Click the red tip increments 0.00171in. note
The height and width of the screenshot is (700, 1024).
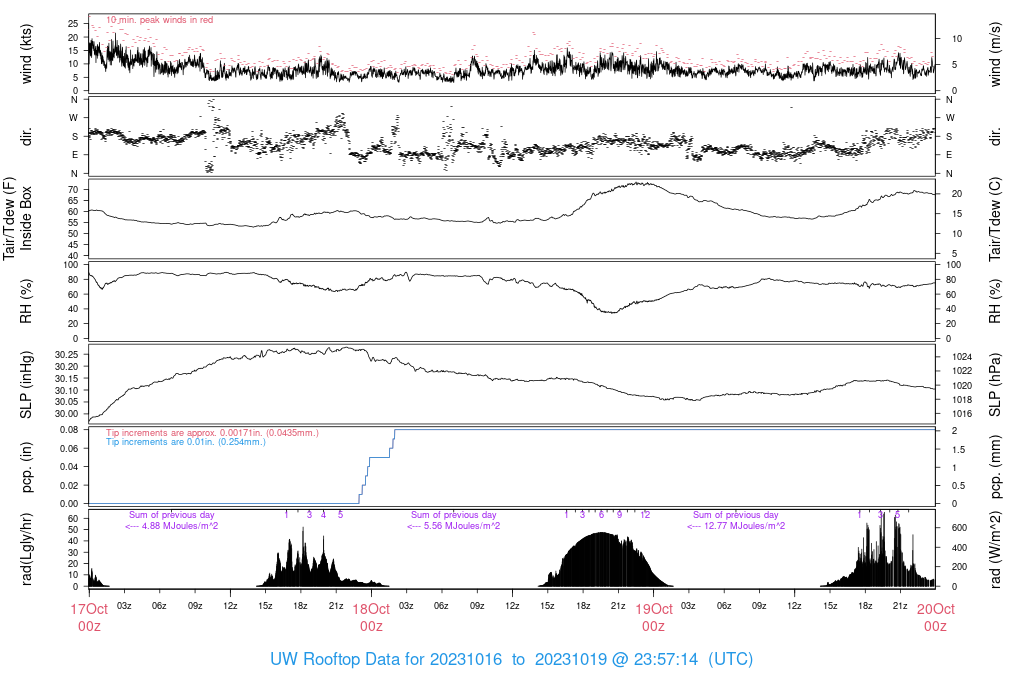(x=212, y=433)
